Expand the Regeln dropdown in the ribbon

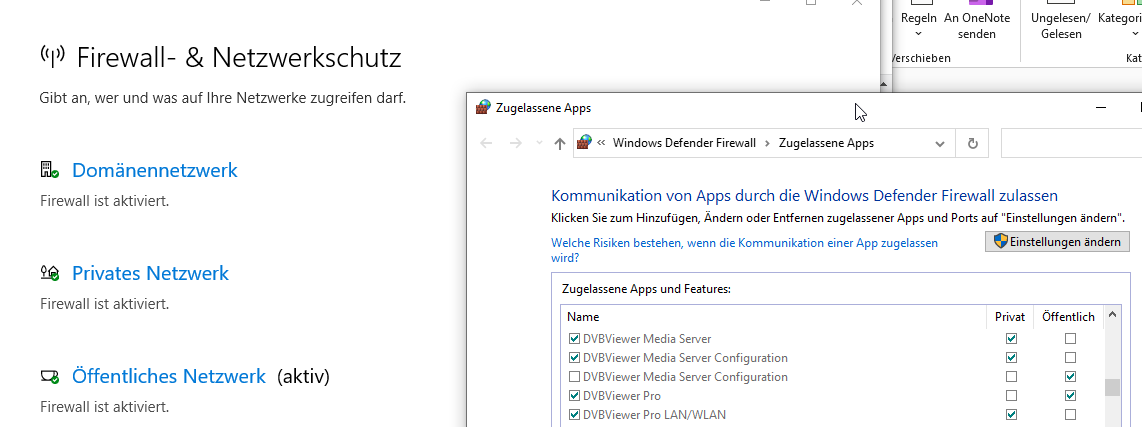[x=919, y=34]
